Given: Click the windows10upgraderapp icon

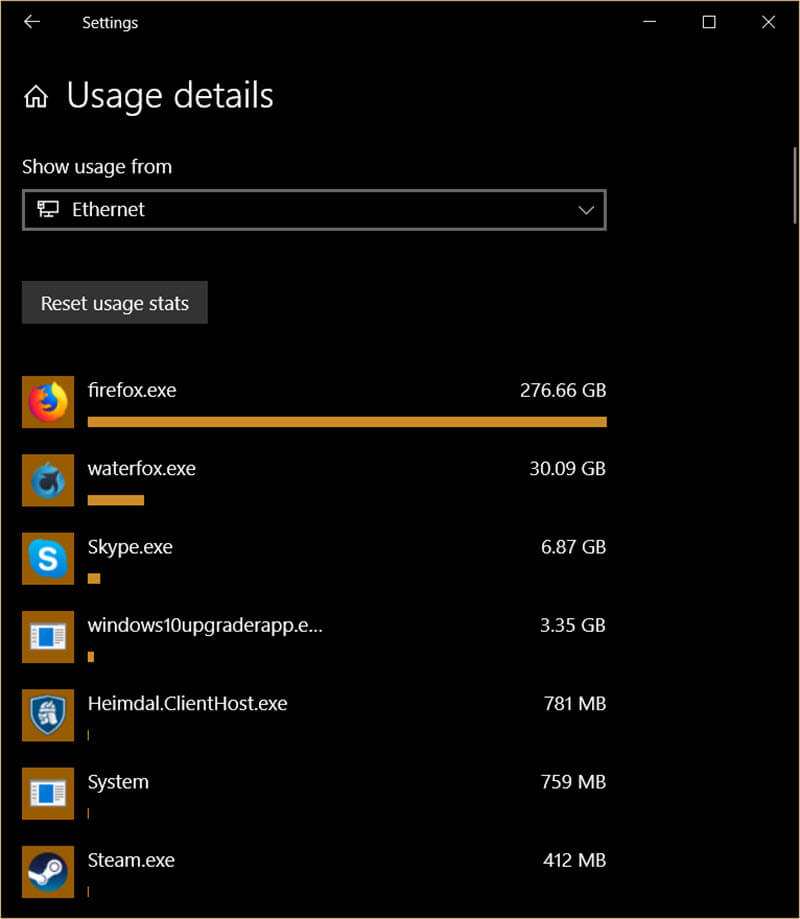Looking at the screenshot, I should (x=48, y=637).
